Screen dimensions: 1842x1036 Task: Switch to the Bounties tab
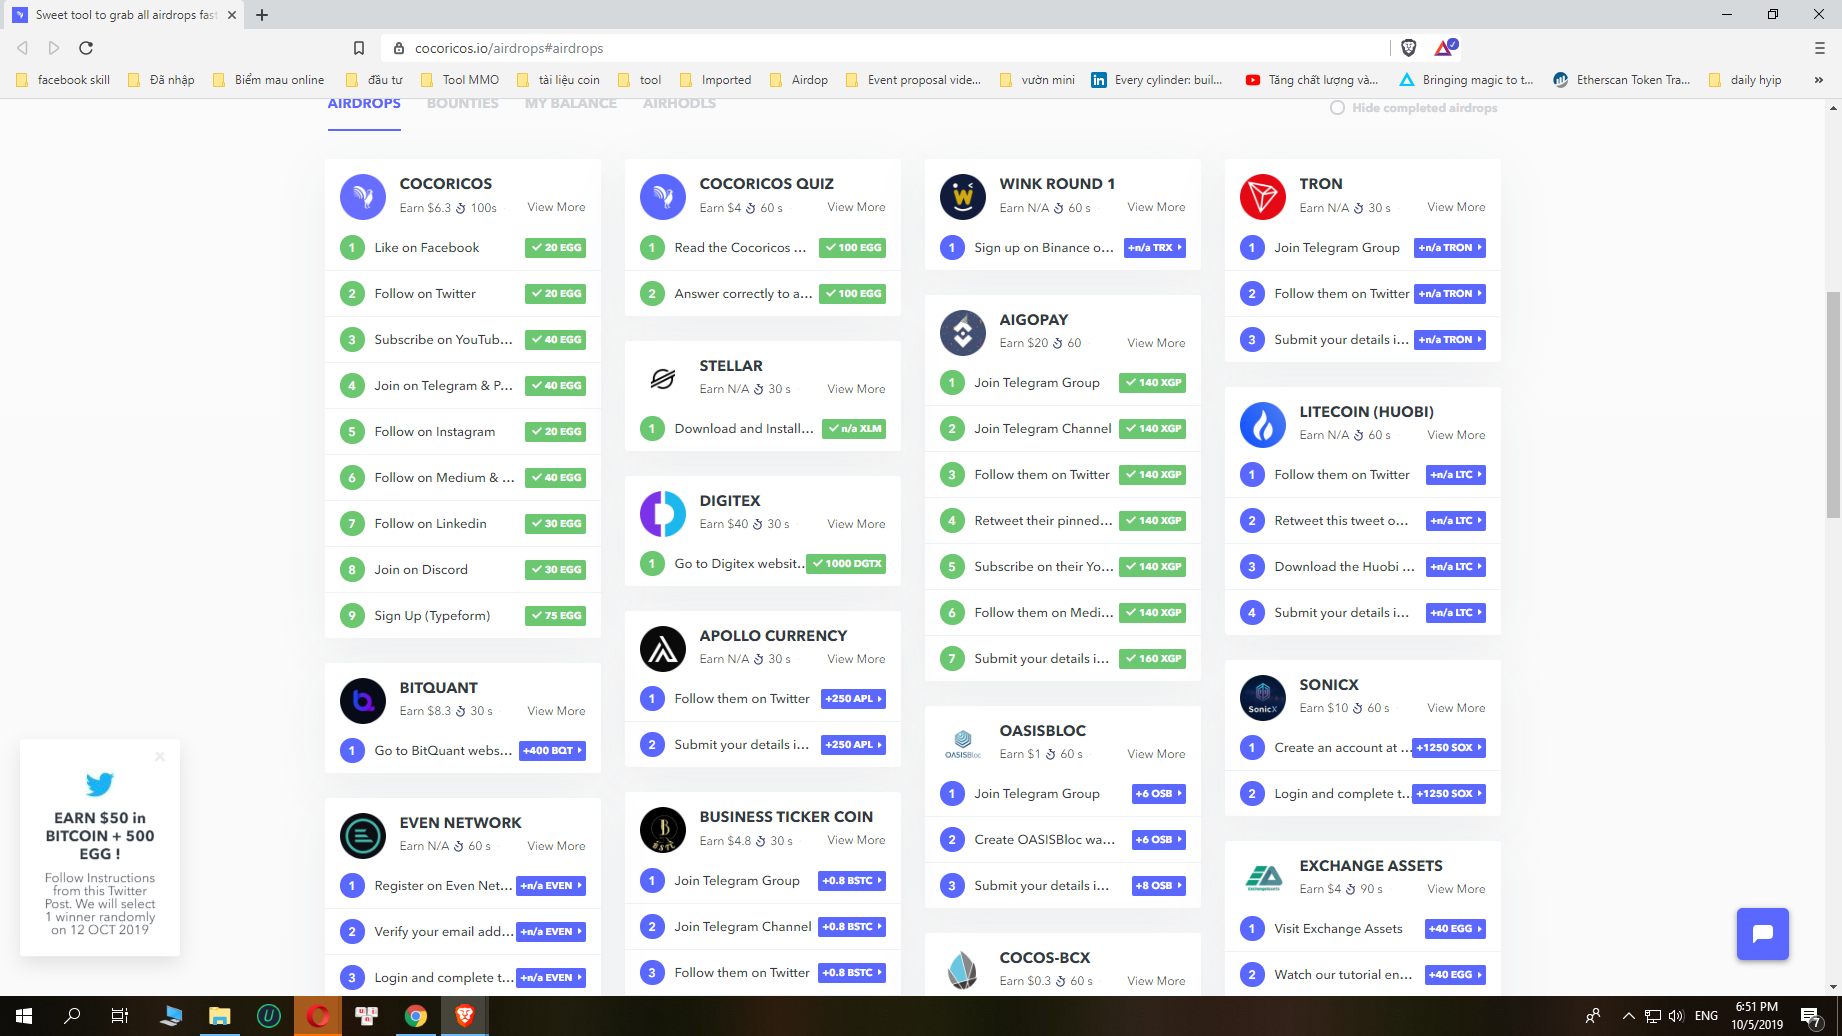coord(462,104)
